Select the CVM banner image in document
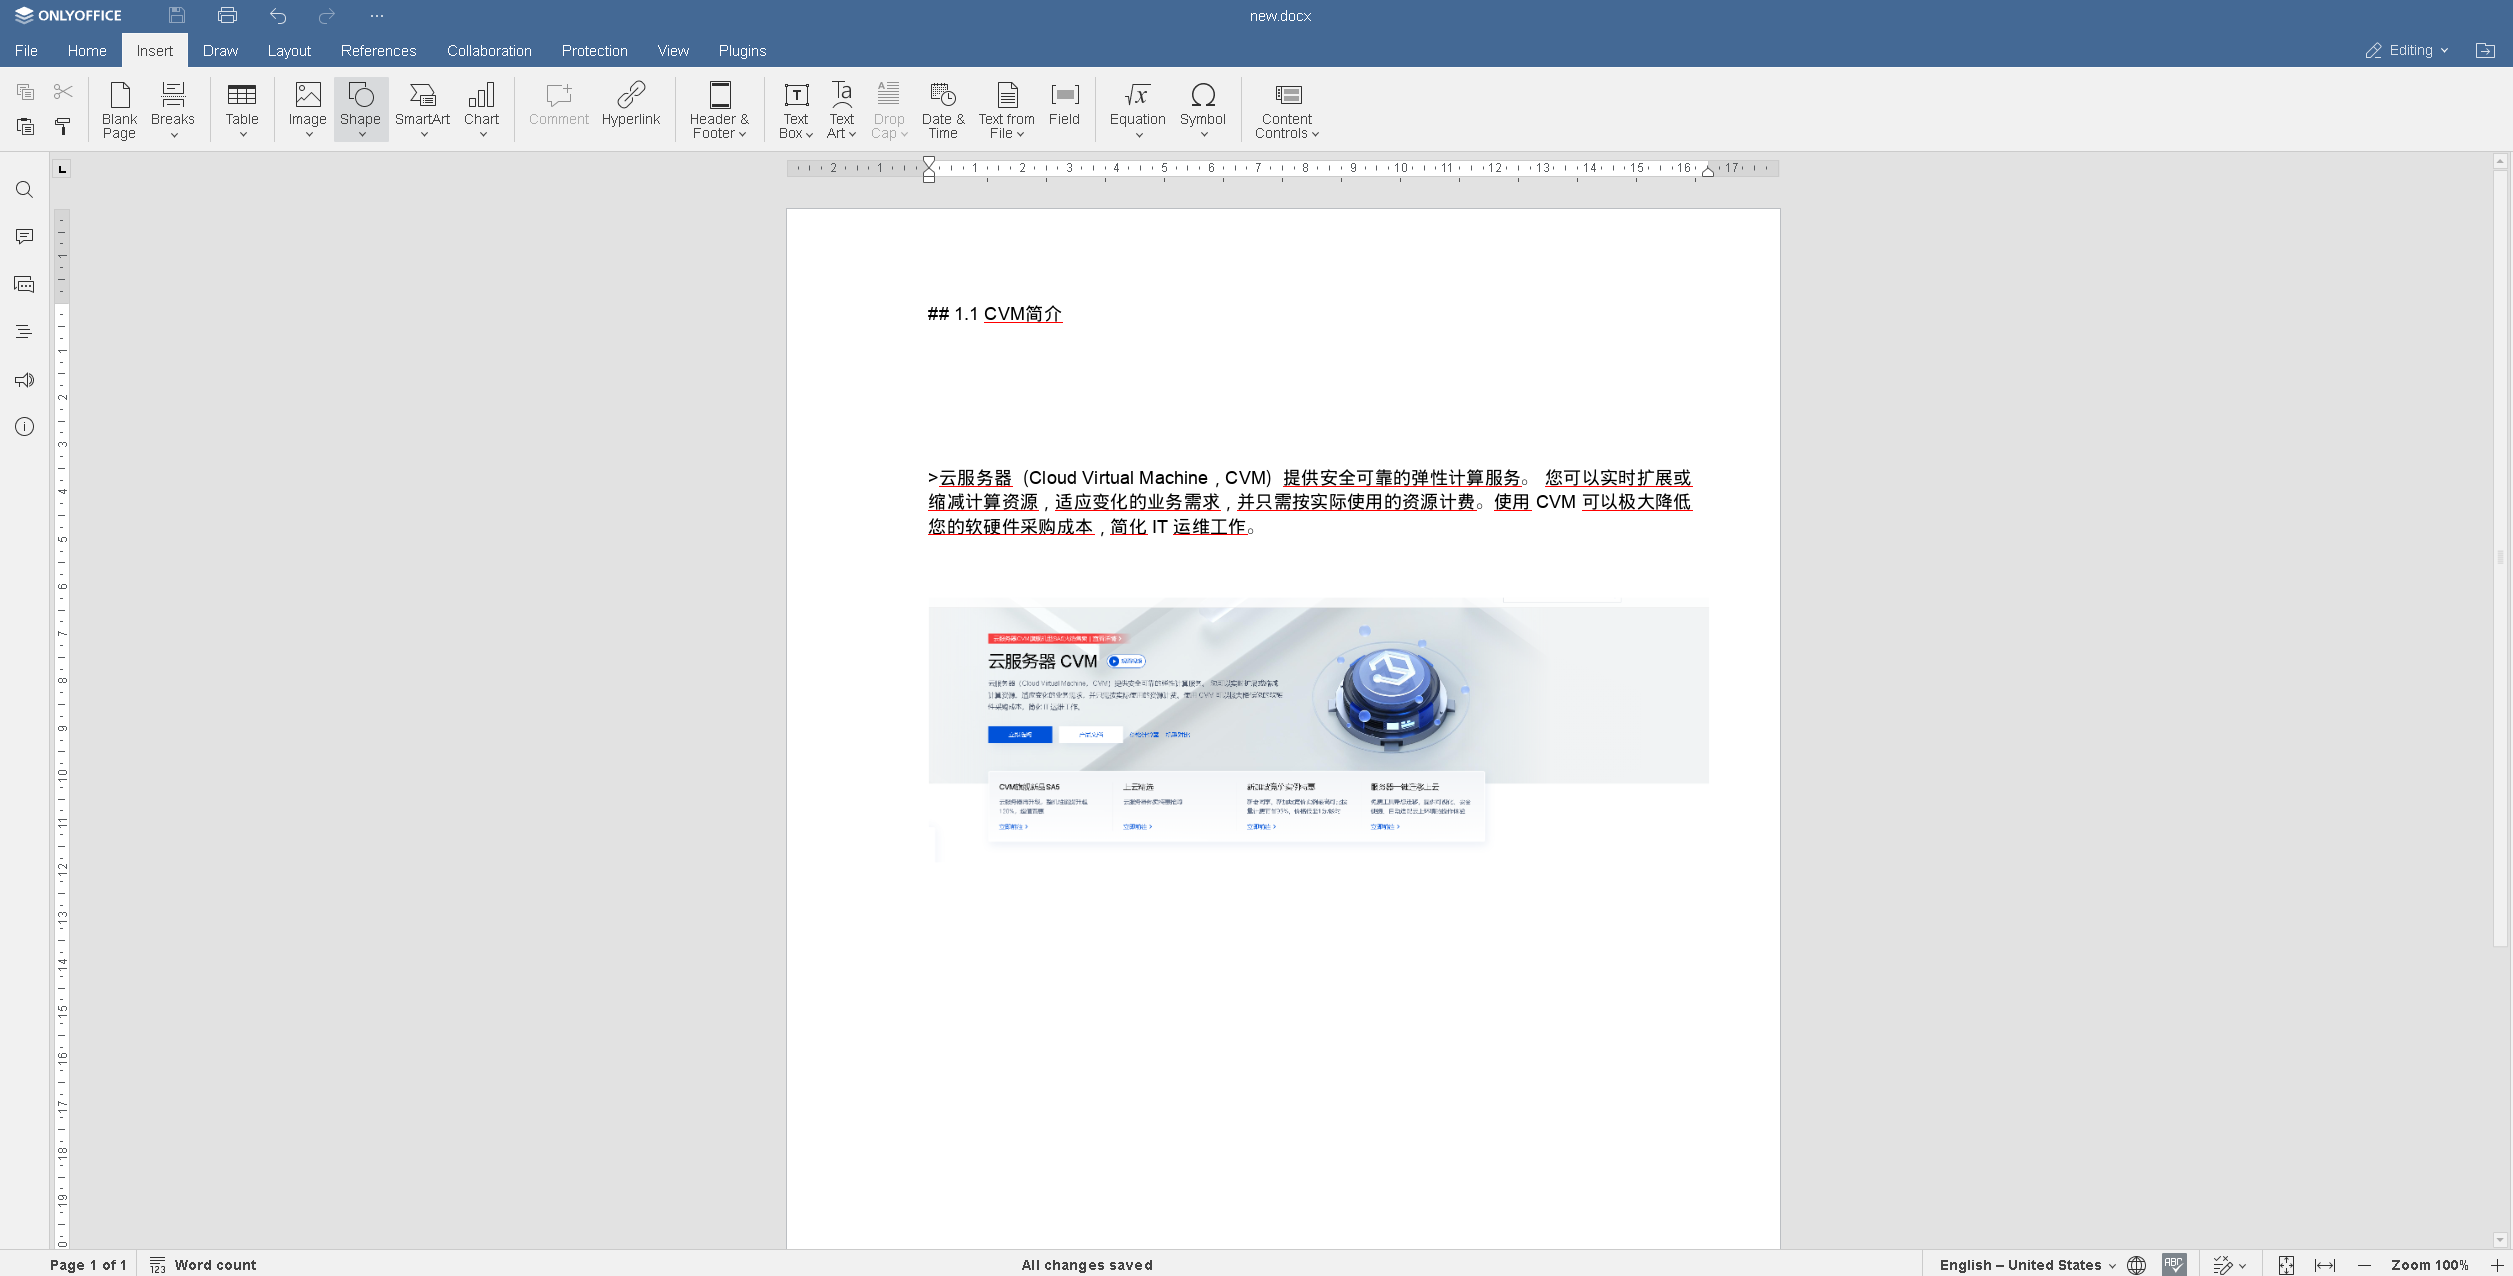Image resolution: width=2513 pixels, height=1276 pixels. pyautogui.click(x=1317, y=722)
